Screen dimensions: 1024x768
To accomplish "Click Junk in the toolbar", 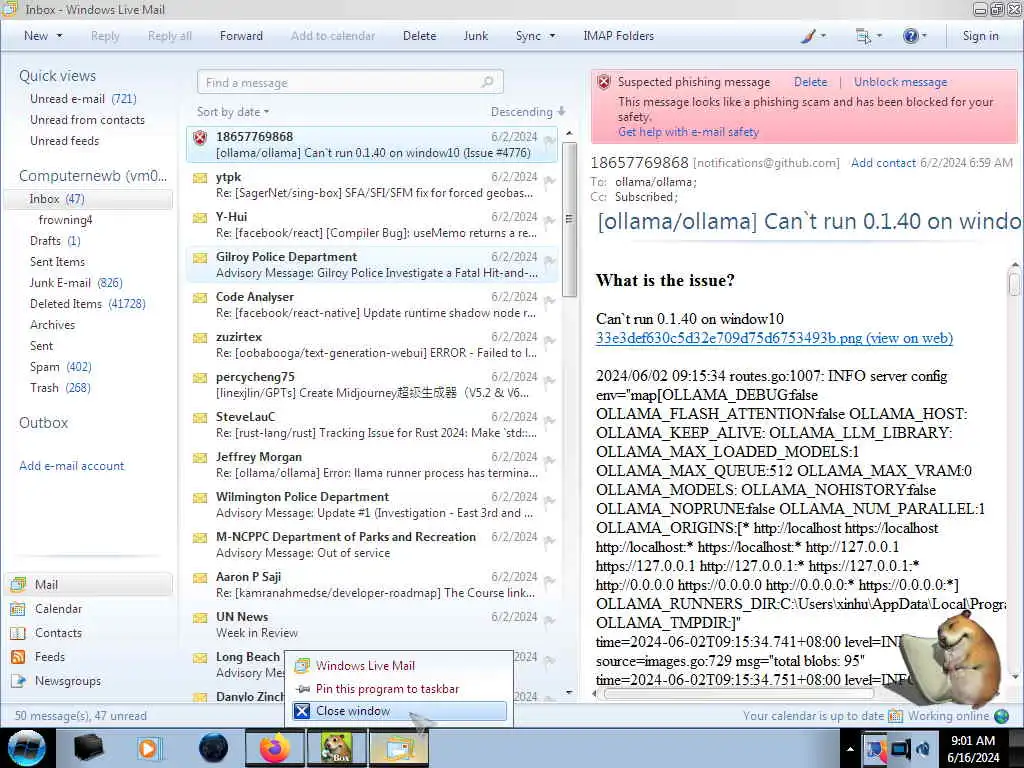I will click(x=475, y=36).
